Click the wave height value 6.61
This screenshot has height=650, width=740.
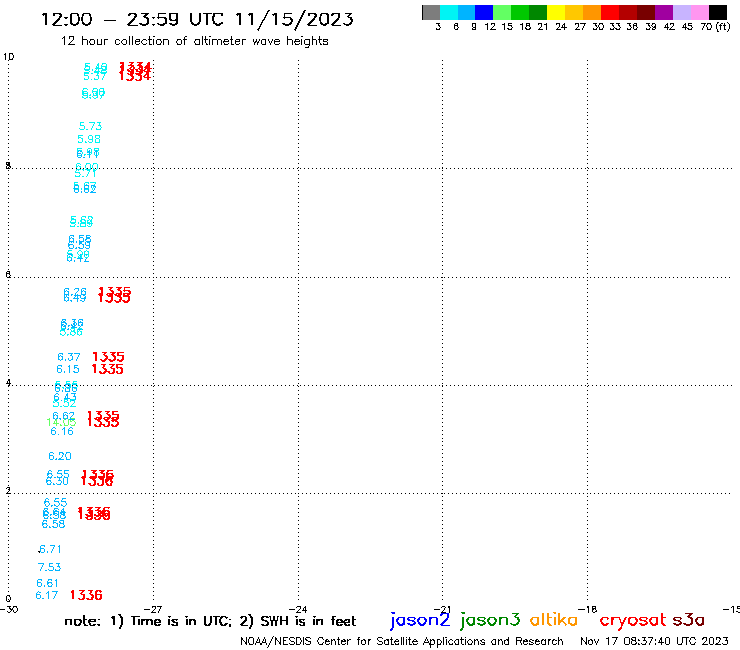[x=47, y=583]
